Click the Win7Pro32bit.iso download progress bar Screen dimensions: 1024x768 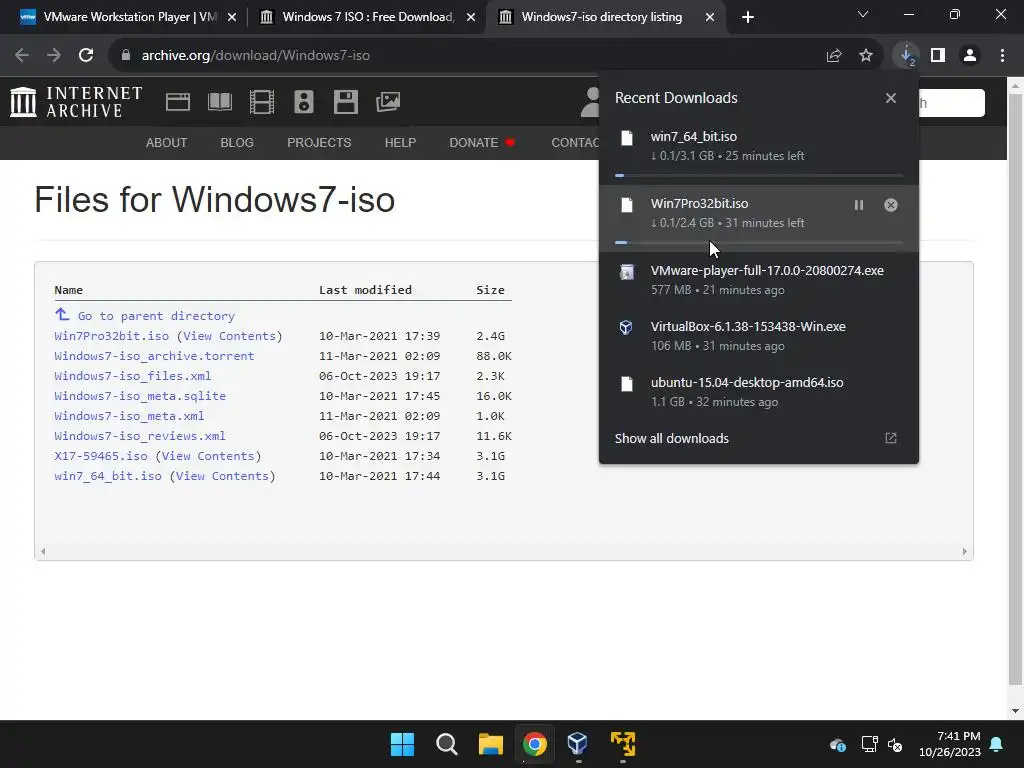click(759, 242)
